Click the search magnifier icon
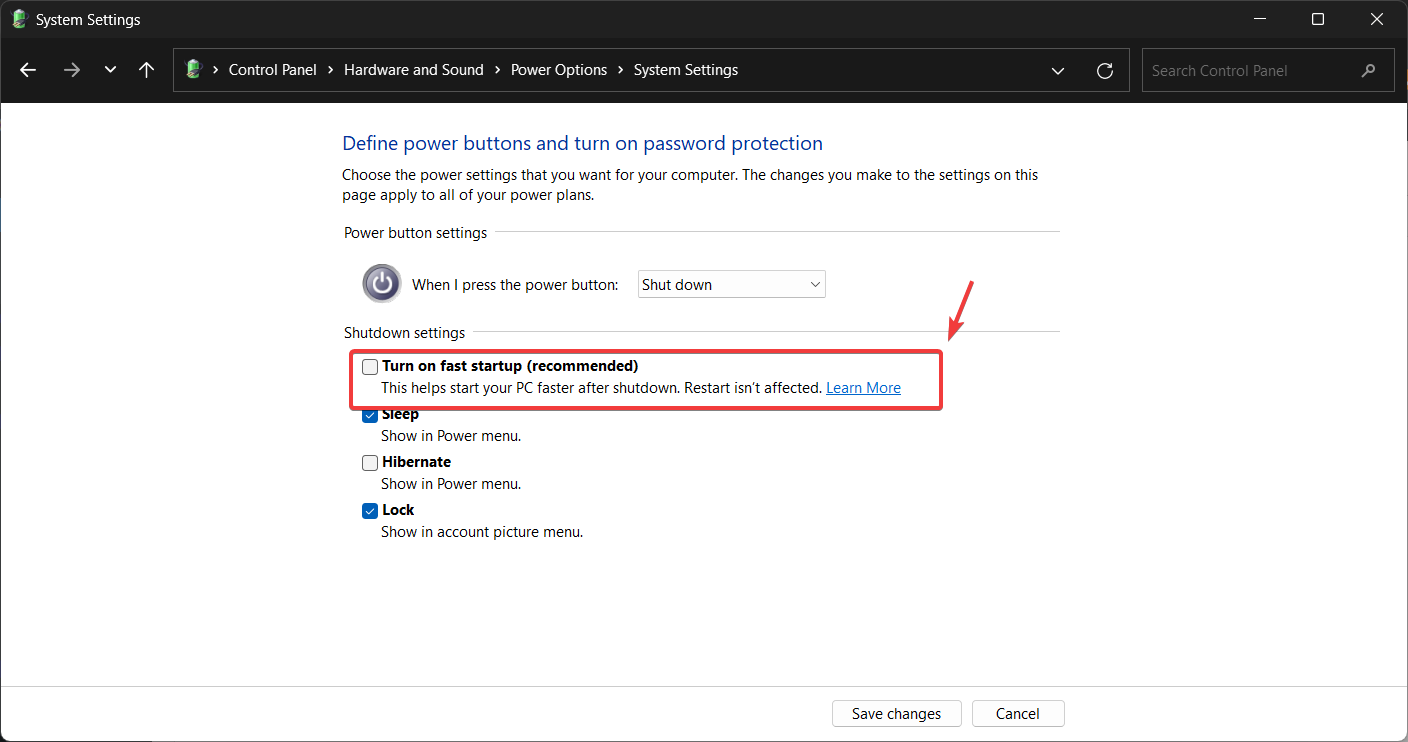The image size is (1408, 742). point(1368,71)
